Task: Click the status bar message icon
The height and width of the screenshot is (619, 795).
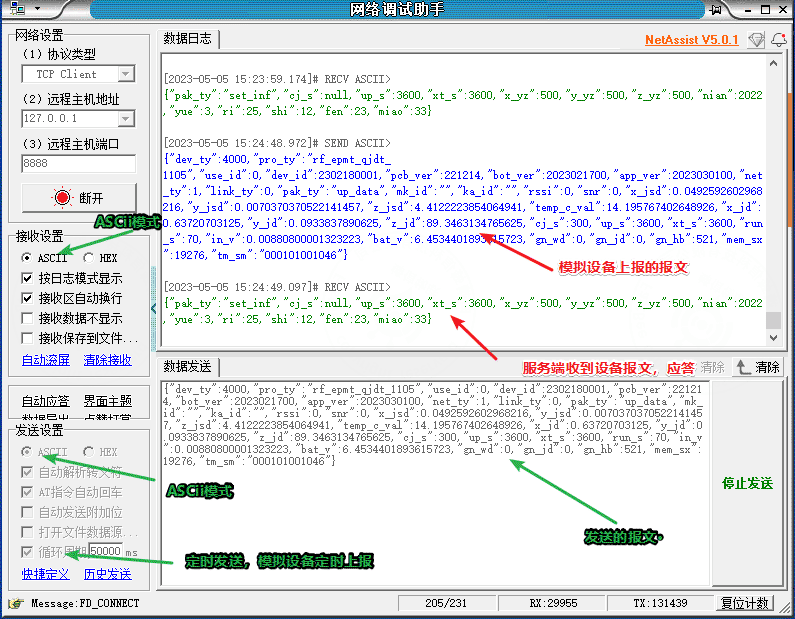Action: click(15, 603)
